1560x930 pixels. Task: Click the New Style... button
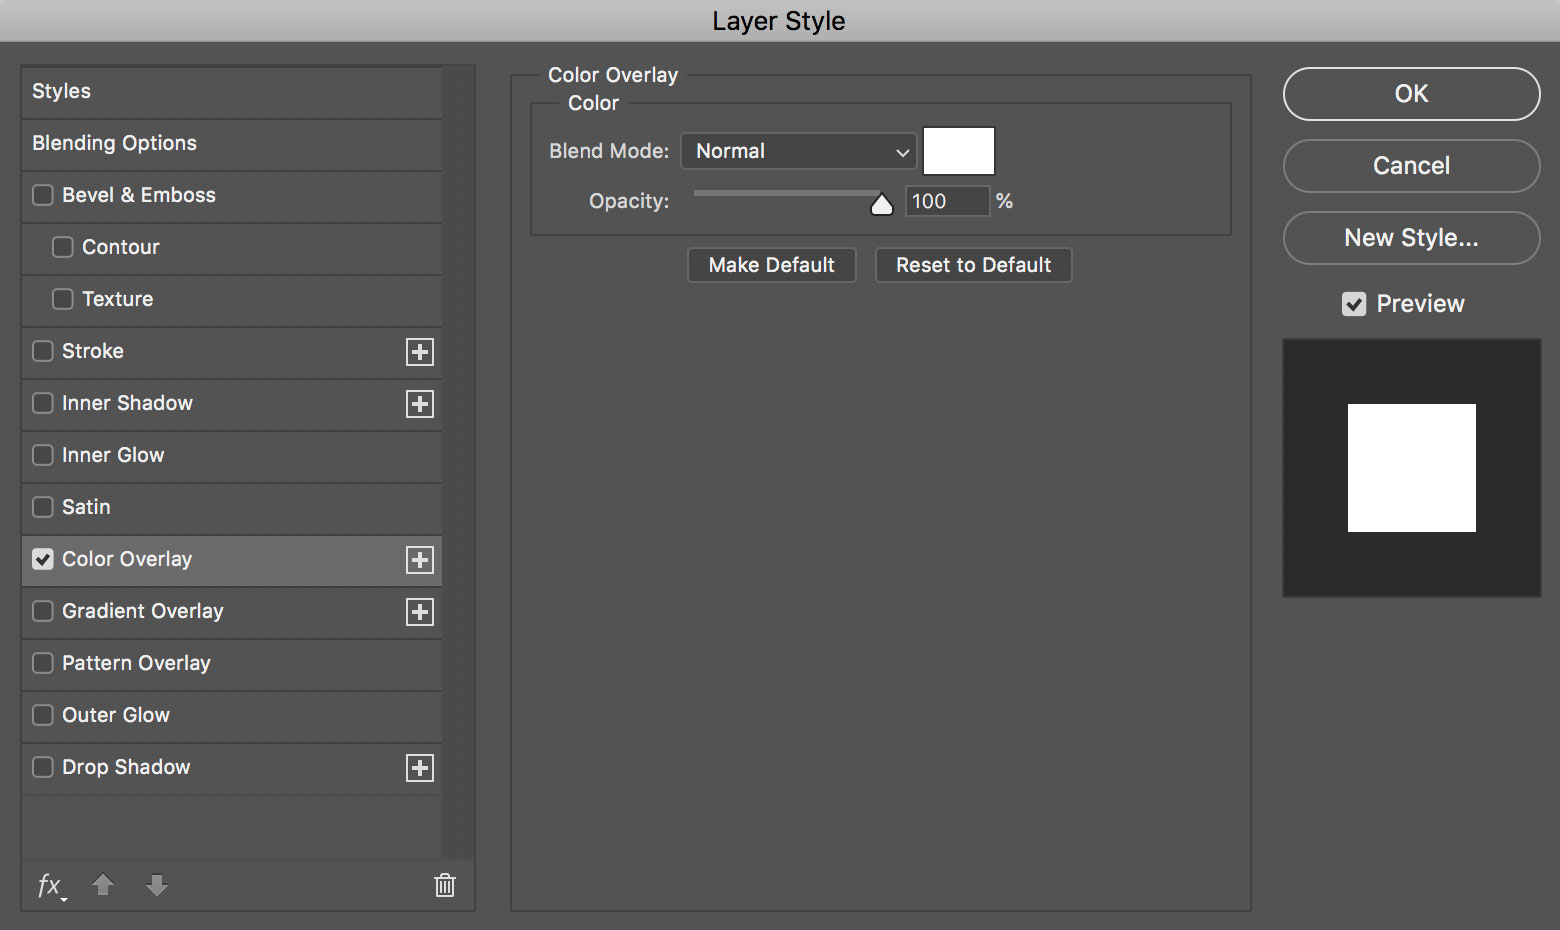tap(1411, 238)
